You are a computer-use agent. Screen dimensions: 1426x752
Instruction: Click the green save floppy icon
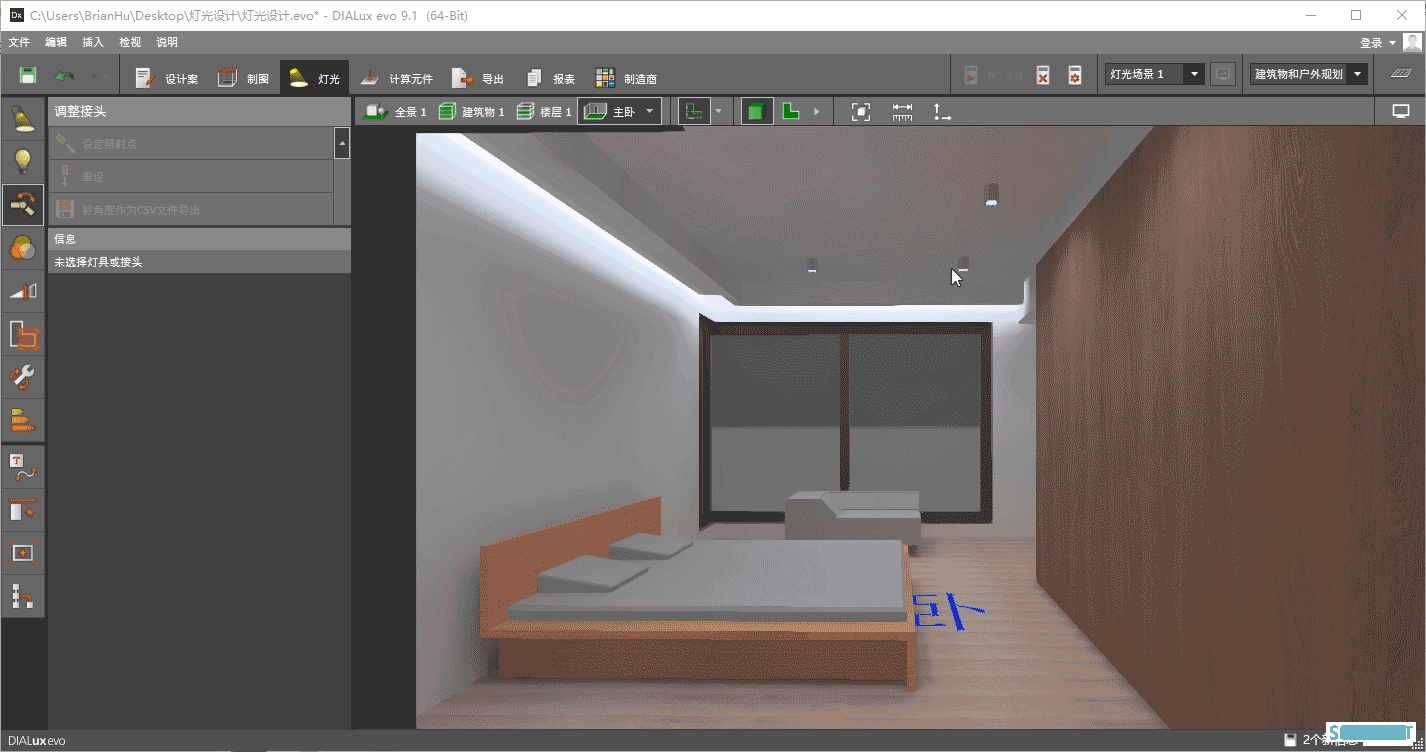coord(28,76)
